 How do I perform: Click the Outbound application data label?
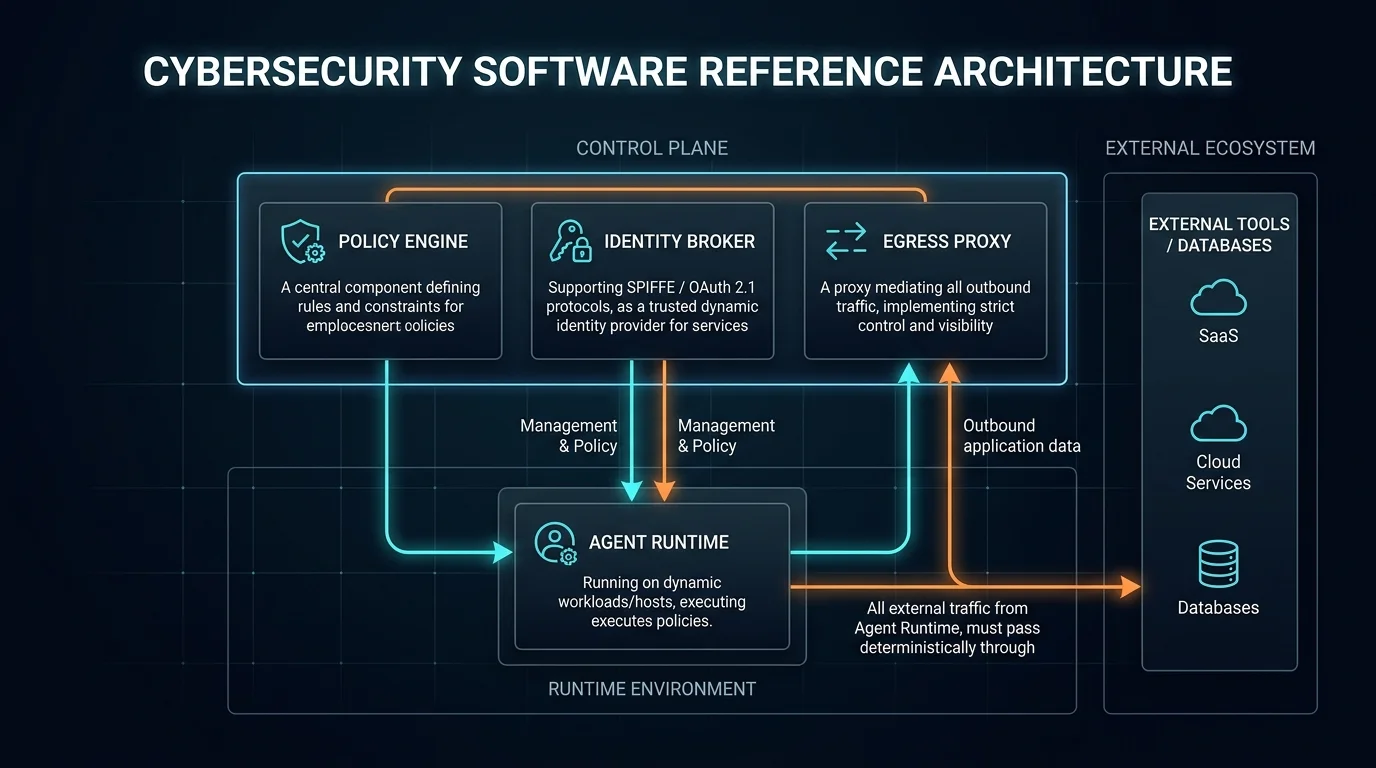tap(1022, 436)
